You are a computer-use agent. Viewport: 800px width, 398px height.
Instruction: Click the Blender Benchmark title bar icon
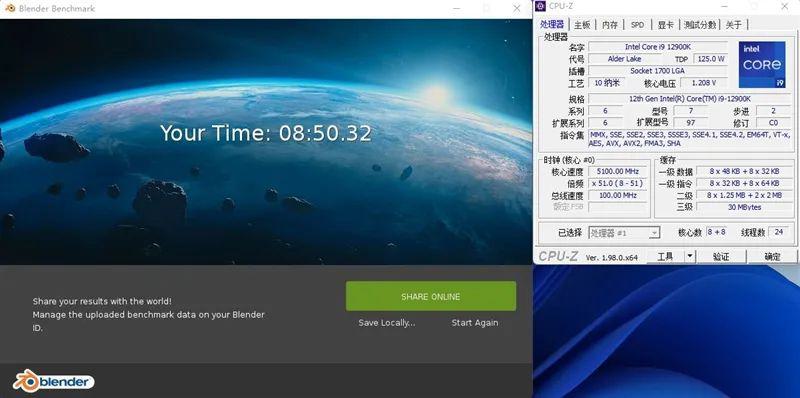[x=10, y=8]
